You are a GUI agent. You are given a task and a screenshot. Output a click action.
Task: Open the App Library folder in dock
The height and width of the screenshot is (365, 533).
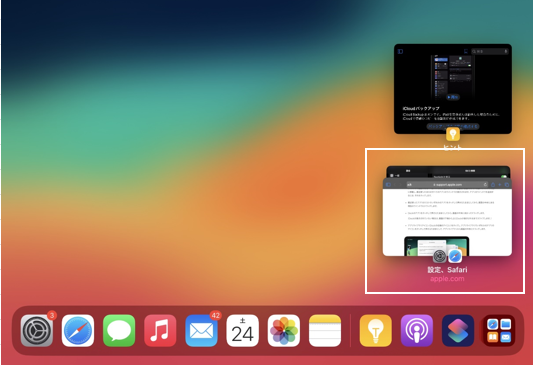point(499,330)
